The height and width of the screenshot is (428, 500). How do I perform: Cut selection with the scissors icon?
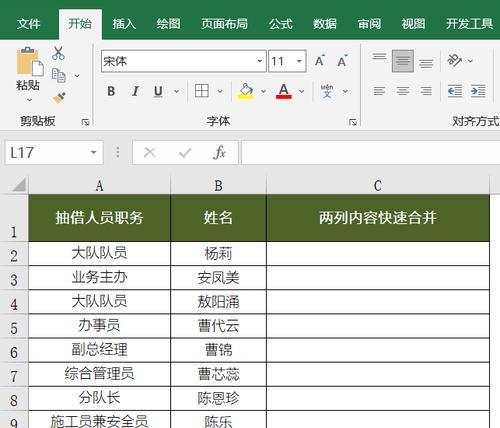[58, 53]
